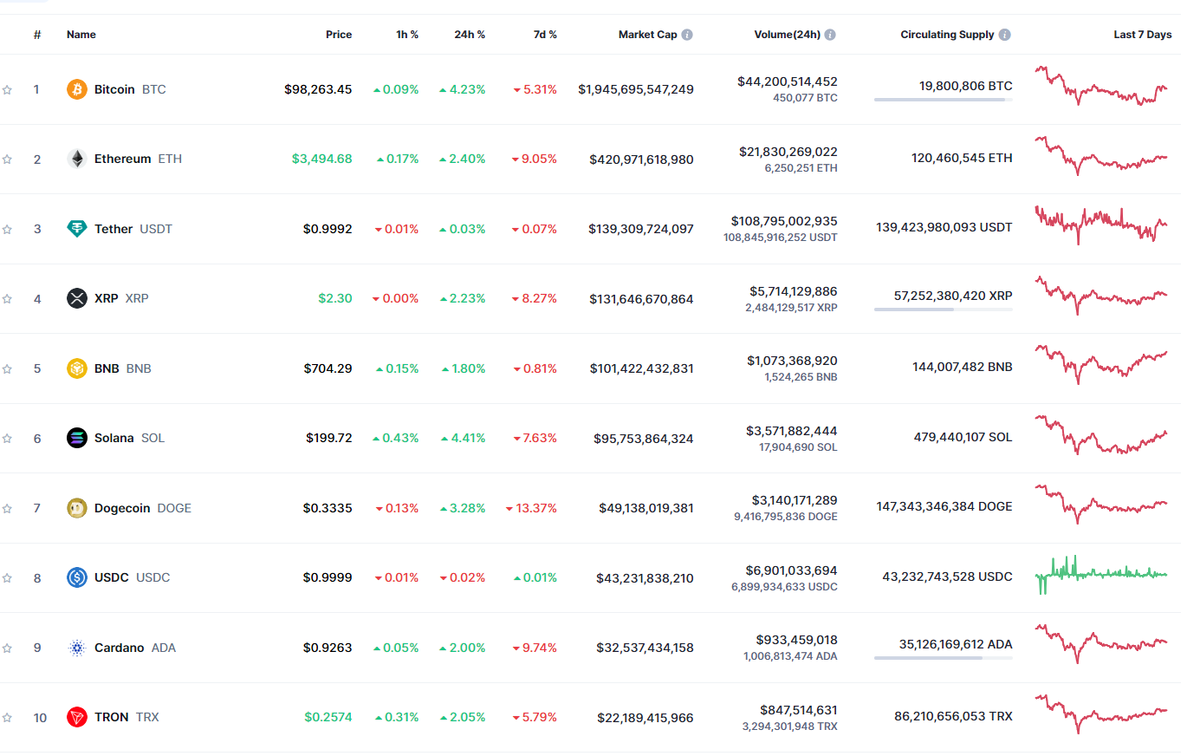
Task: Click Tether volume $108,795,002,935
Action: [x=785, y=221]
